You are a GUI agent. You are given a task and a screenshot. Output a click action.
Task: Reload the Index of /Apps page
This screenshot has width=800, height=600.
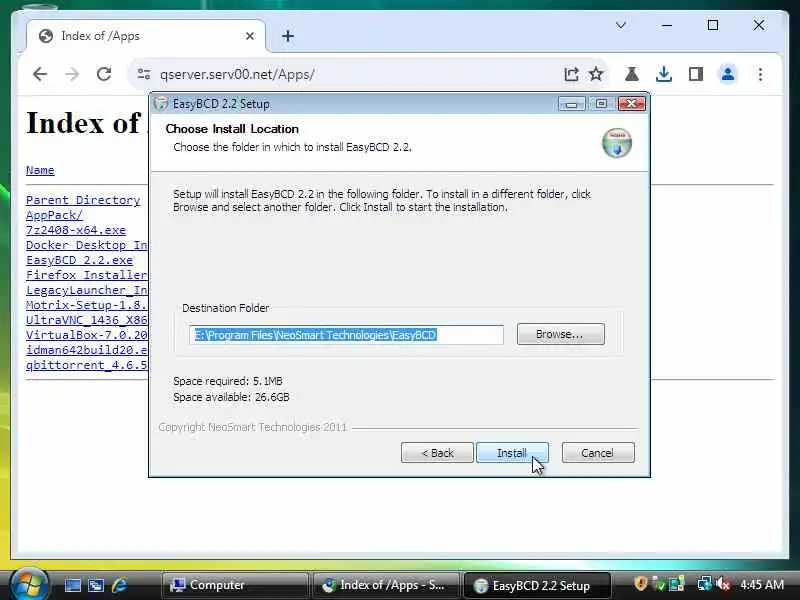coord(104,74)
